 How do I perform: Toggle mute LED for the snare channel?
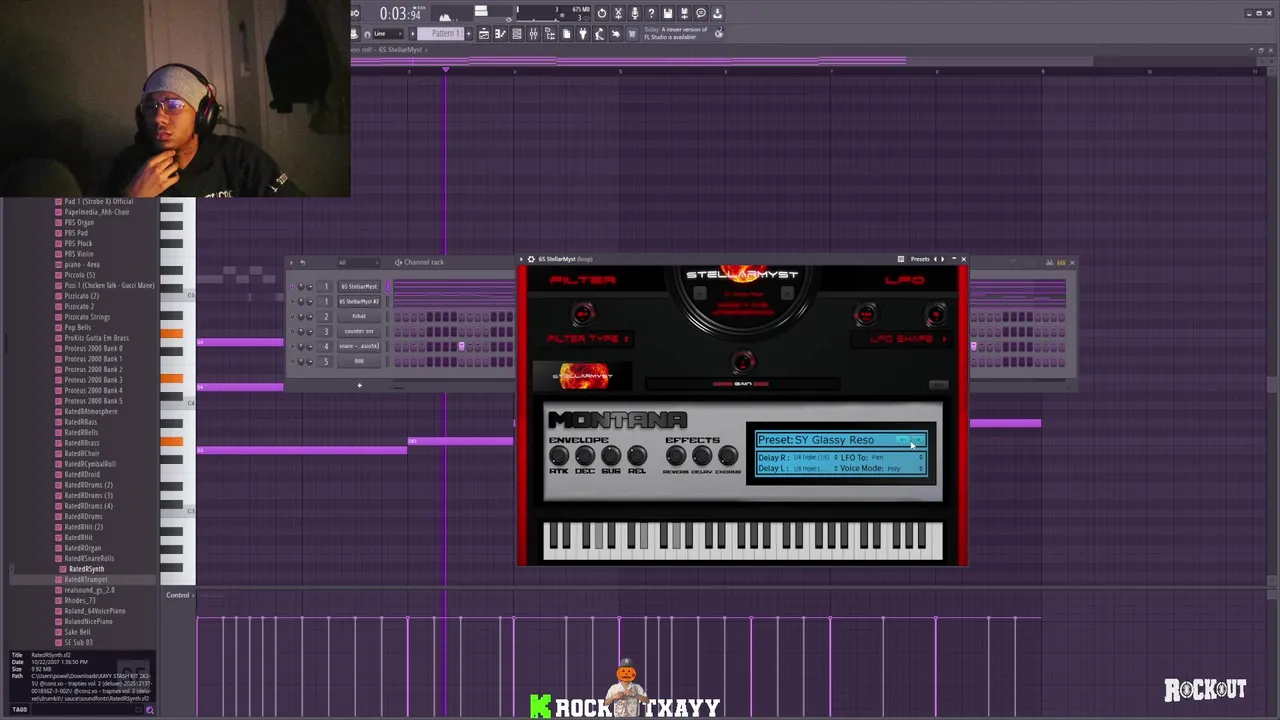click(x=292, y=346)
